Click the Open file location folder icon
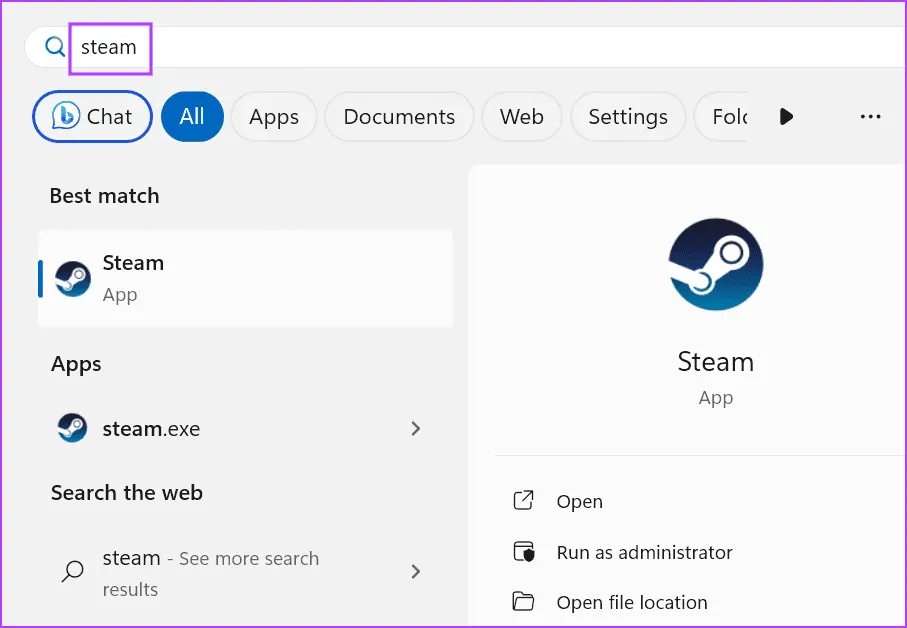The width and height of the screenshot is (907, 628). (x=523, y=602)
